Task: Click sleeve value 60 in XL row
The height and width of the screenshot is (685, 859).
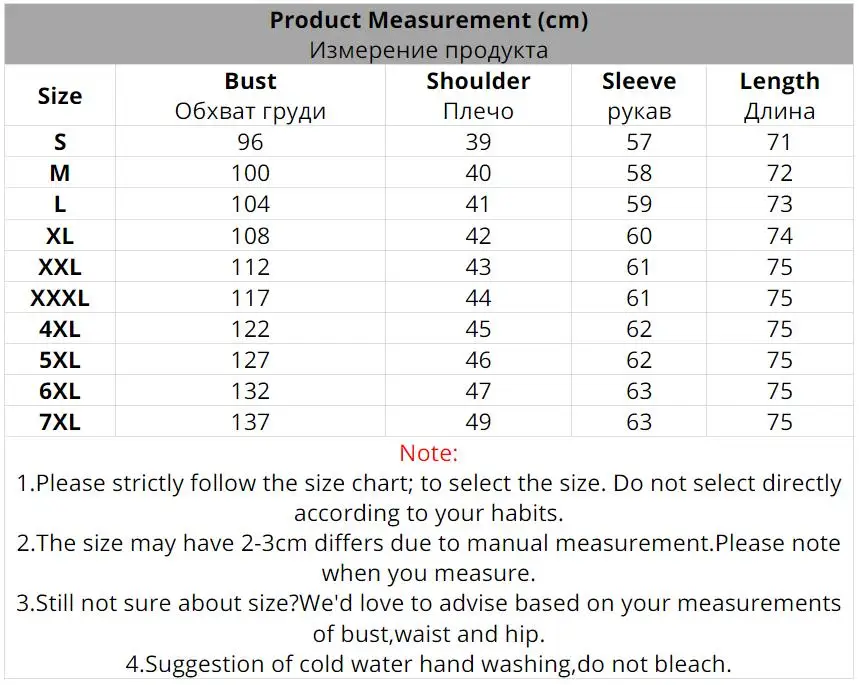Action: pyautogui.click(x=639, y=236)
